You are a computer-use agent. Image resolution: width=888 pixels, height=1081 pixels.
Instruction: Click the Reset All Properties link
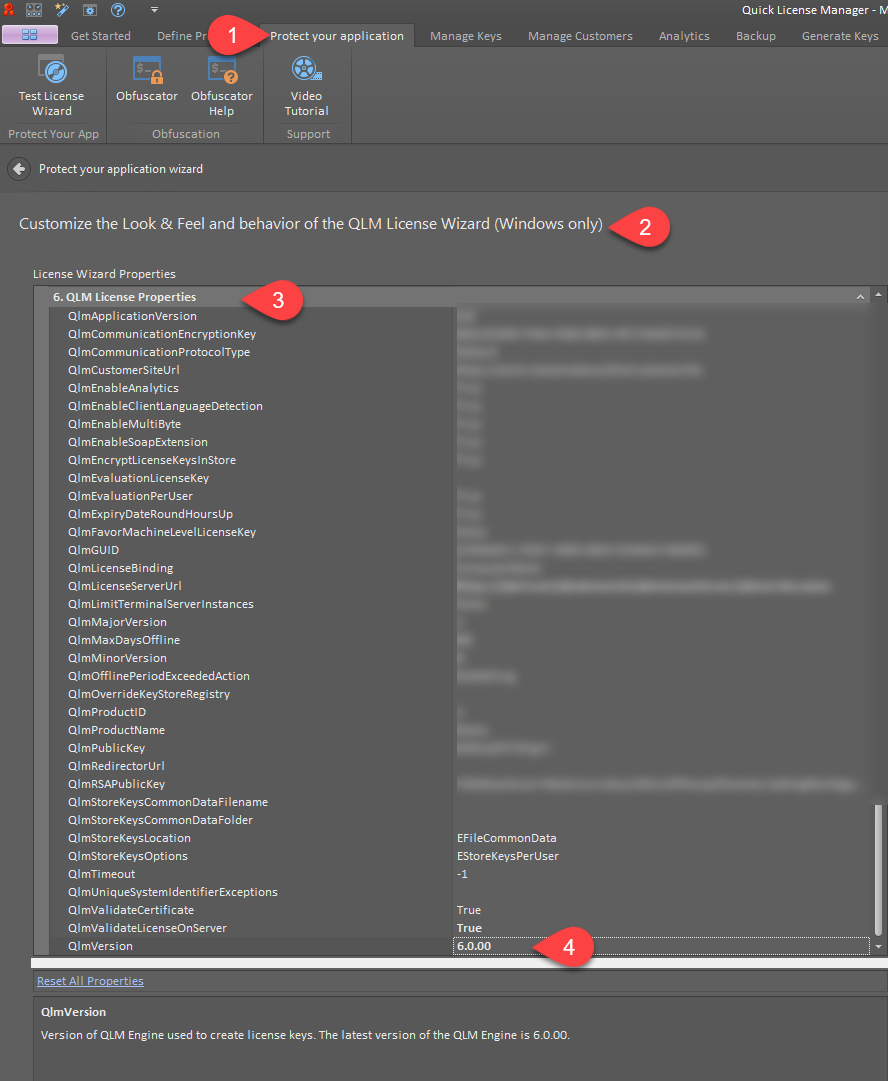point(90,981)
